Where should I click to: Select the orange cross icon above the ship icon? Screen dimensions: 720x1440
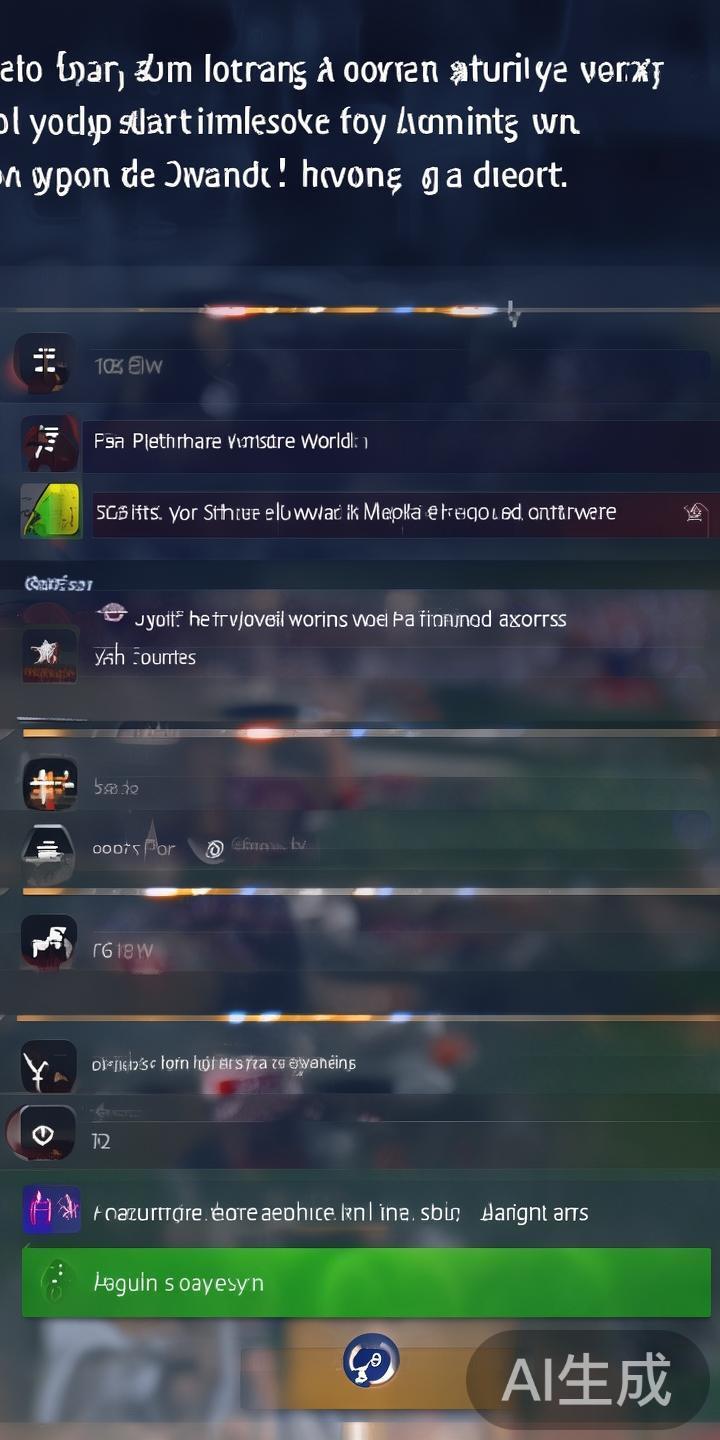click(x=50, y=784)
